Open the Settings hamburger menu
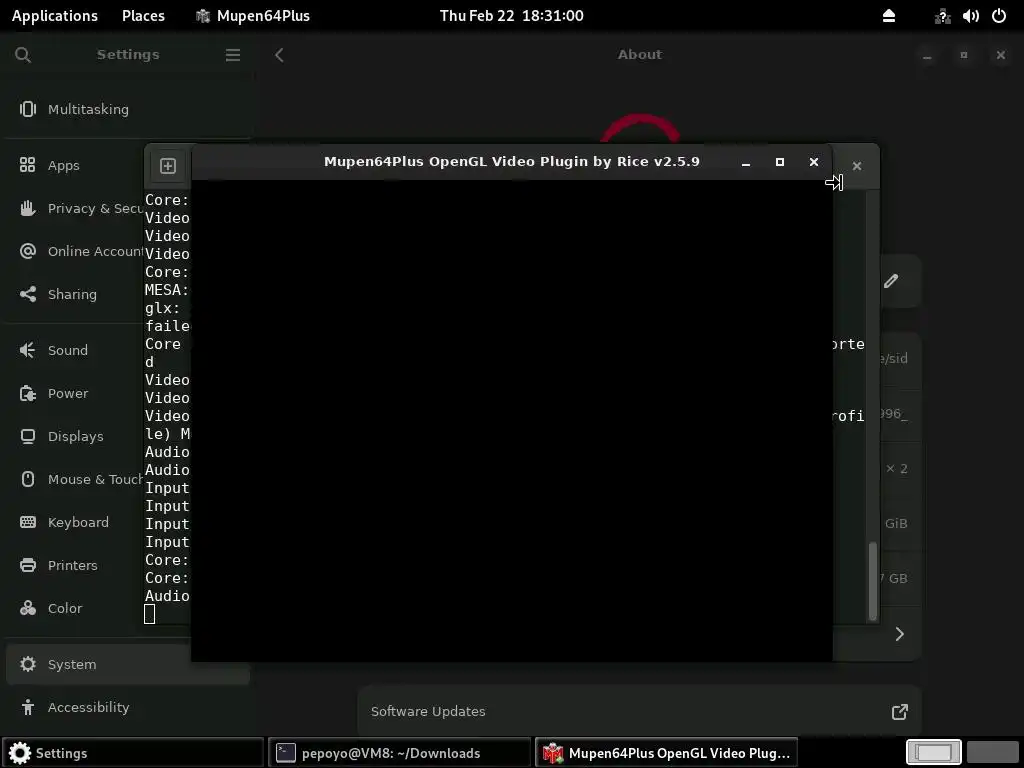Image resolution: width=1024 pixels, height=768 pixels. tap(233, 55)
